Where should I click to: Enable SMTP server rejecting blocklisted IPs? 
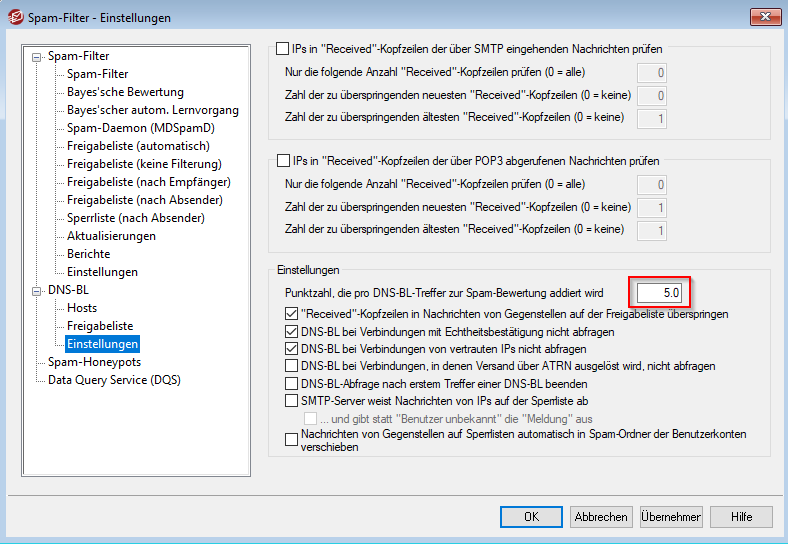coord(292,401)
